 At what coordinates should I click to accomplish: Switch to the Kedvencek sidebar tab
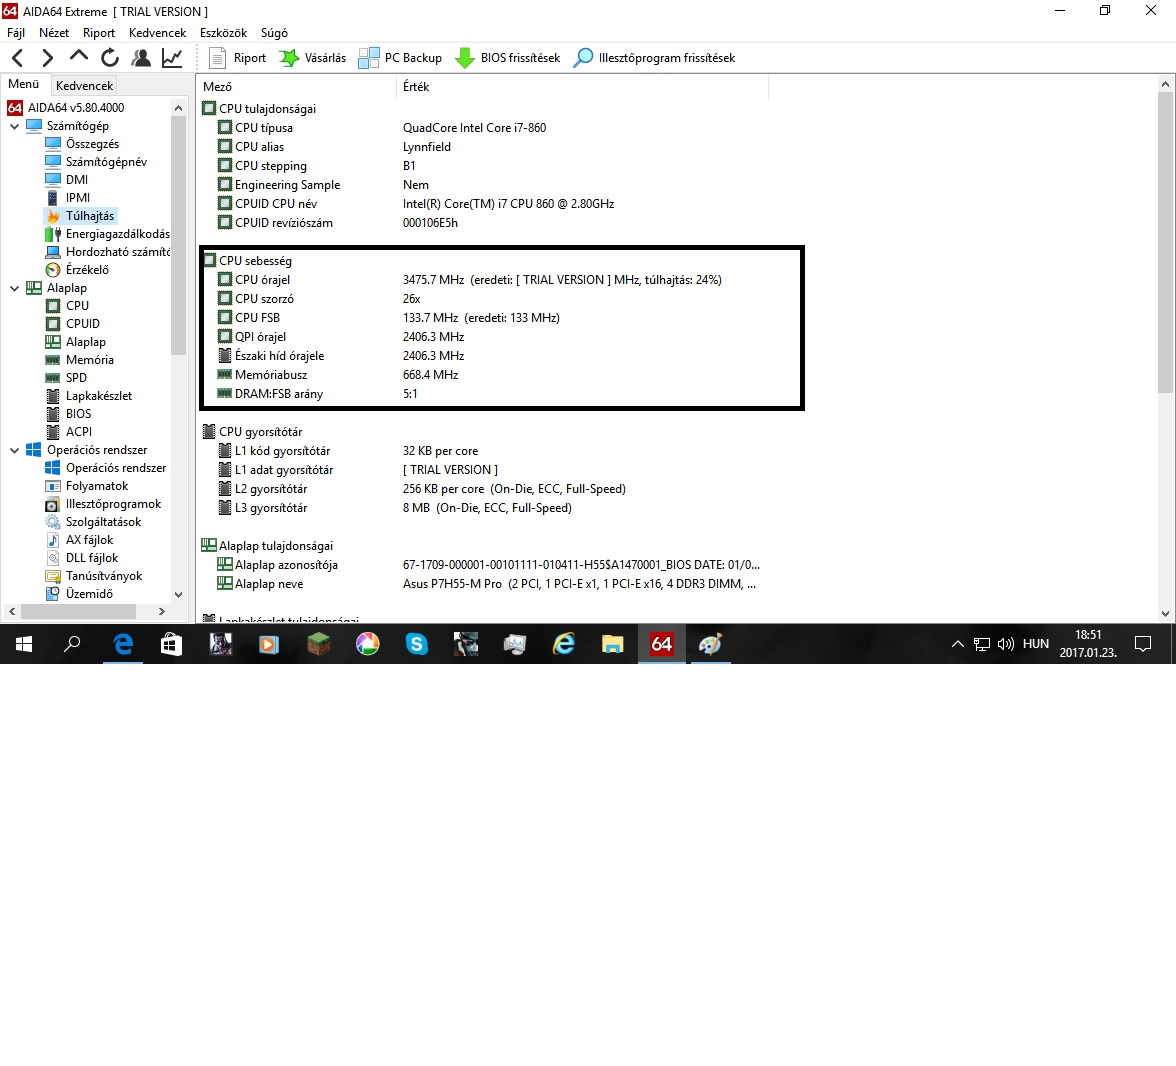tap(84, 86)
